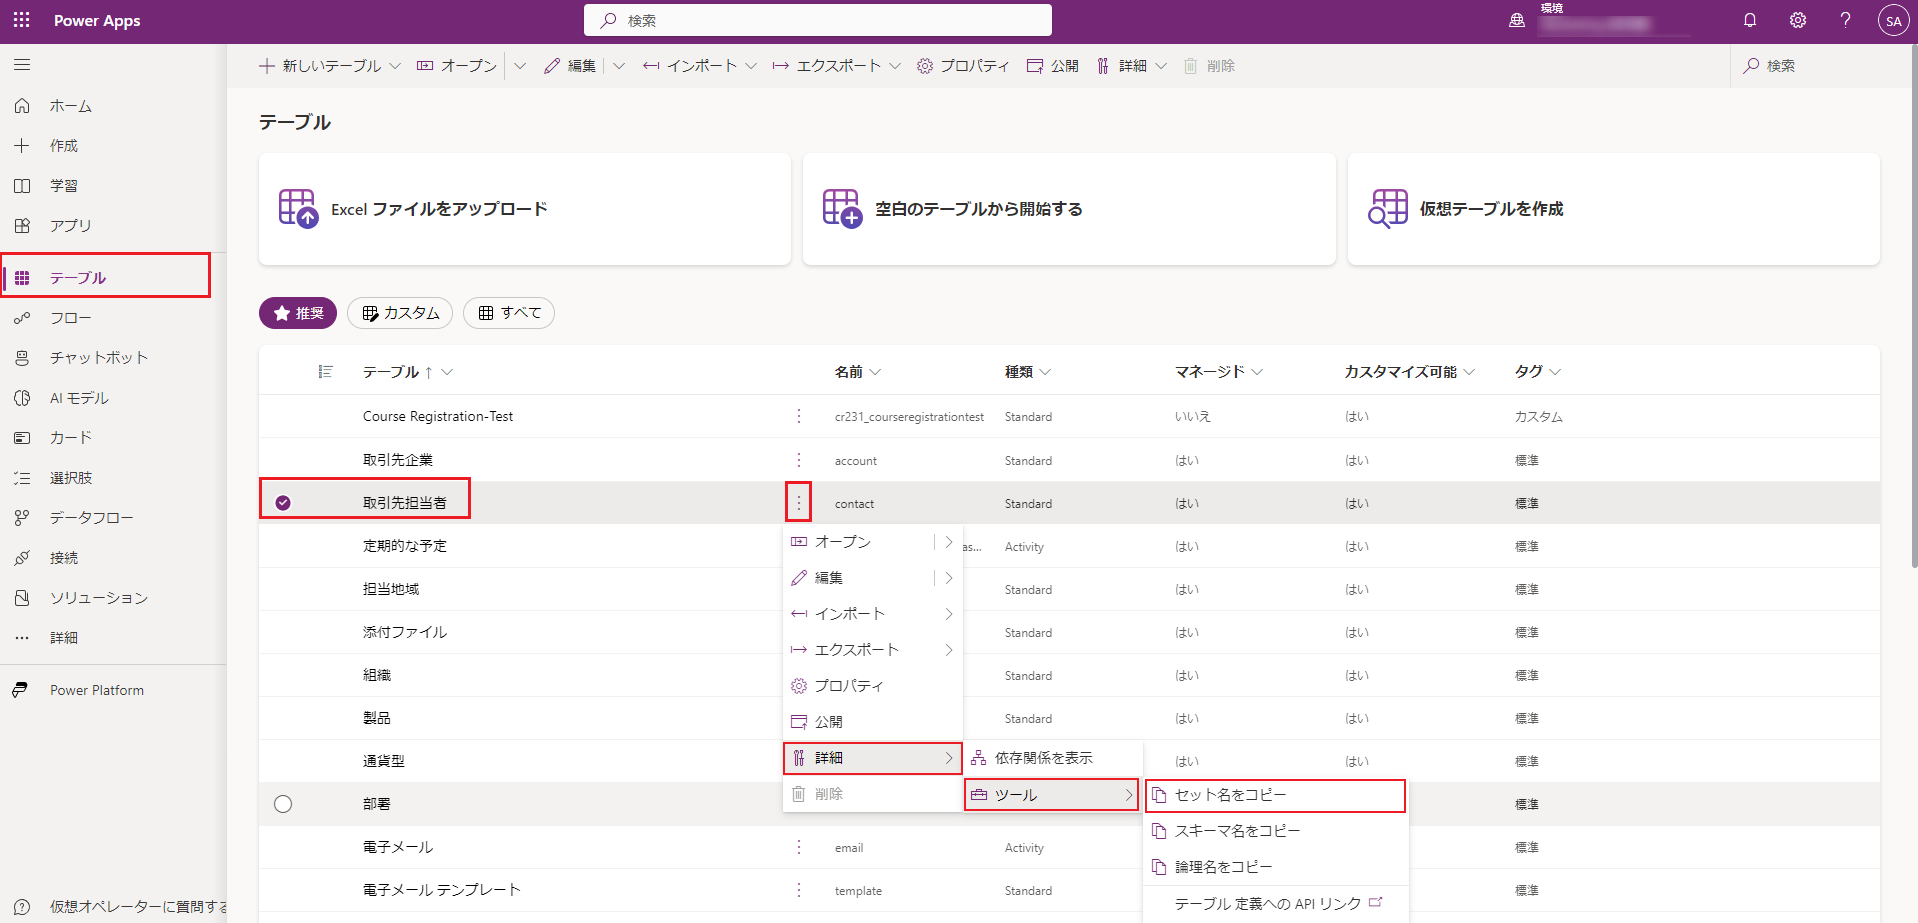Image resolution: width=1918 pixels, height=923 pixels.
Task: Click 公開 in the command bar
Action: [1053, 66]
